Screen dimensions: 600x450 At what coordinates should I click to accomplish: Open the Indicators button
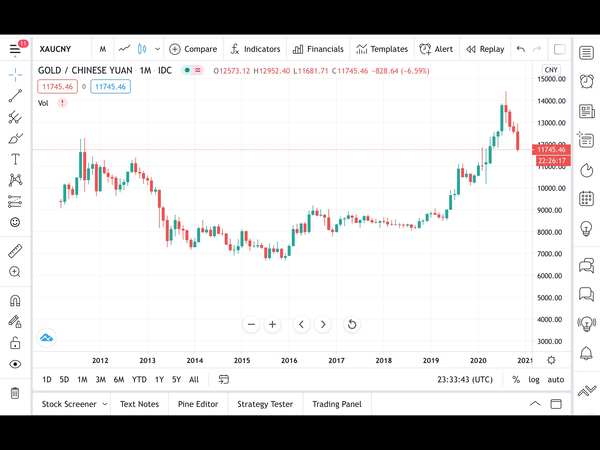point(255,49)
